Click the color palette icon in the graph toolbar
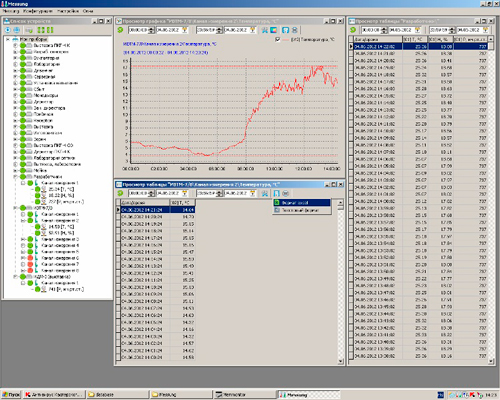Image resolution: width=500 pixels, height=400 pixels. coord(273,30)
